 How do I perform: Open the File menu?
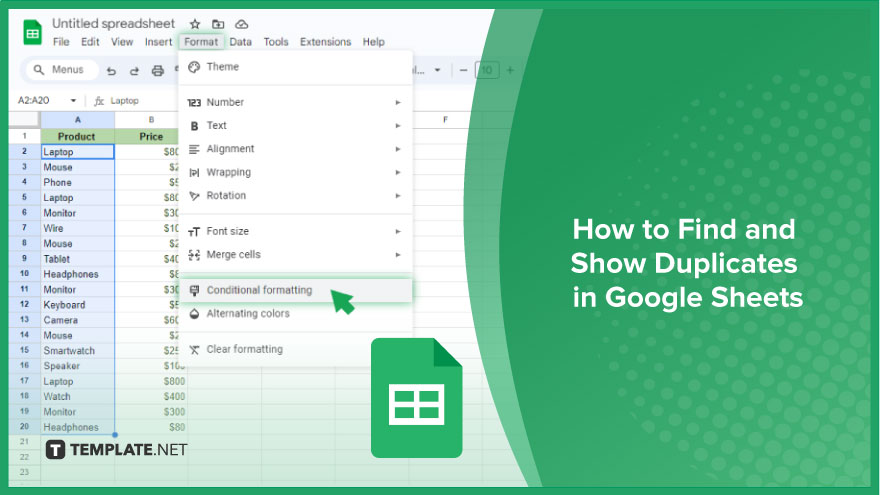(x=61, y=42)
